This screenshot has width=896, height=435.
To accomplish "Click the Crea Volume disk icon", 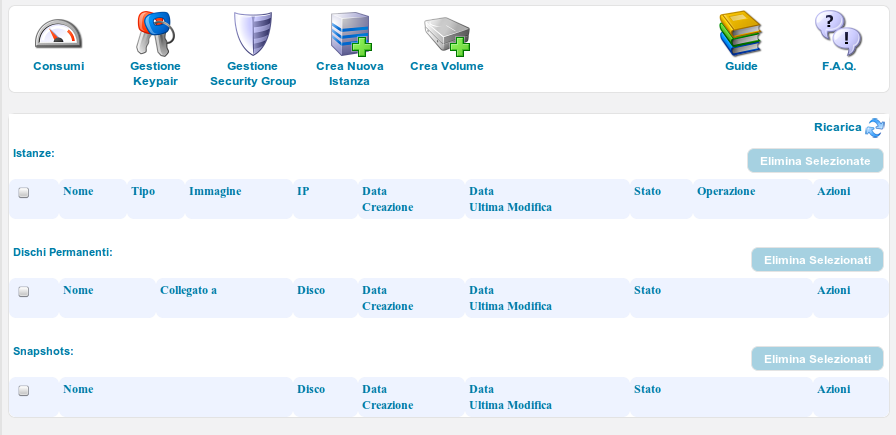I will pos(447,36).
